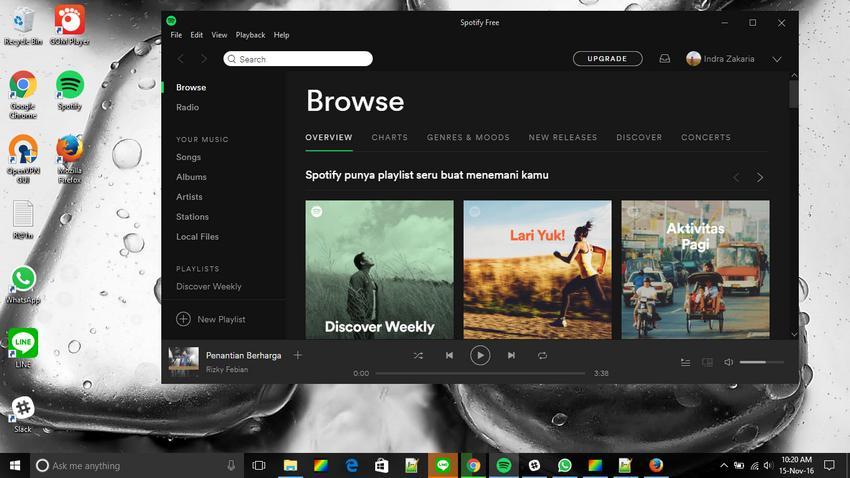Open Local Files in sidebar
Image resolution: width=850 pixels, height=478 pixels.
197,236
